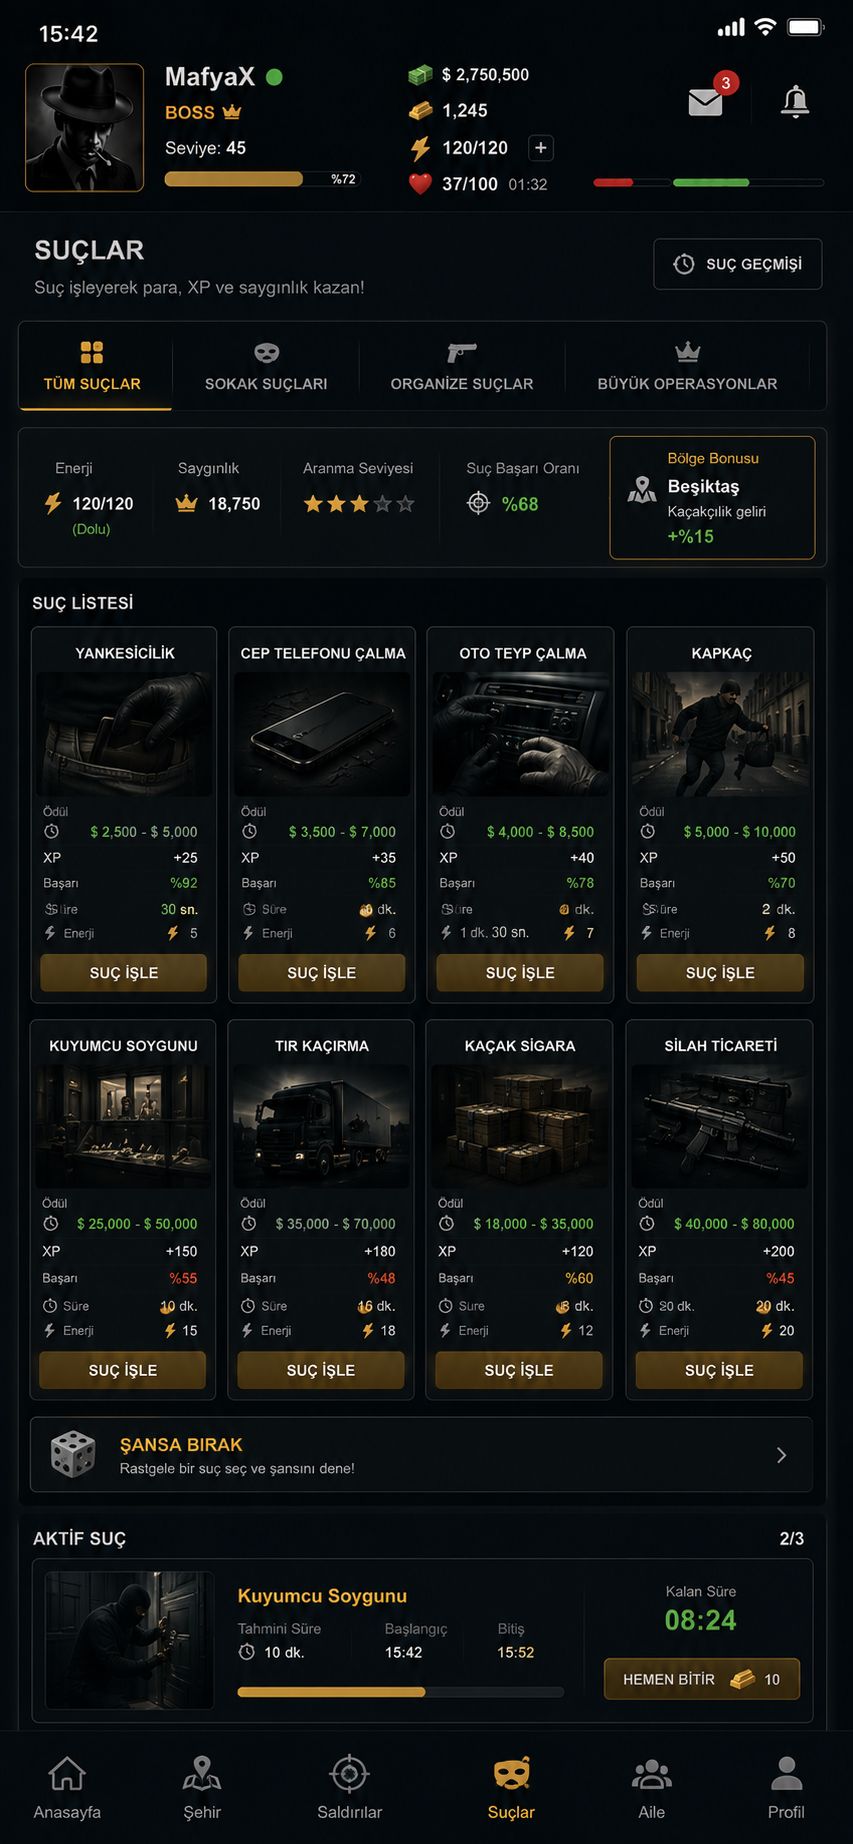Switch to Organize Suçlar tab

[462, 367]
